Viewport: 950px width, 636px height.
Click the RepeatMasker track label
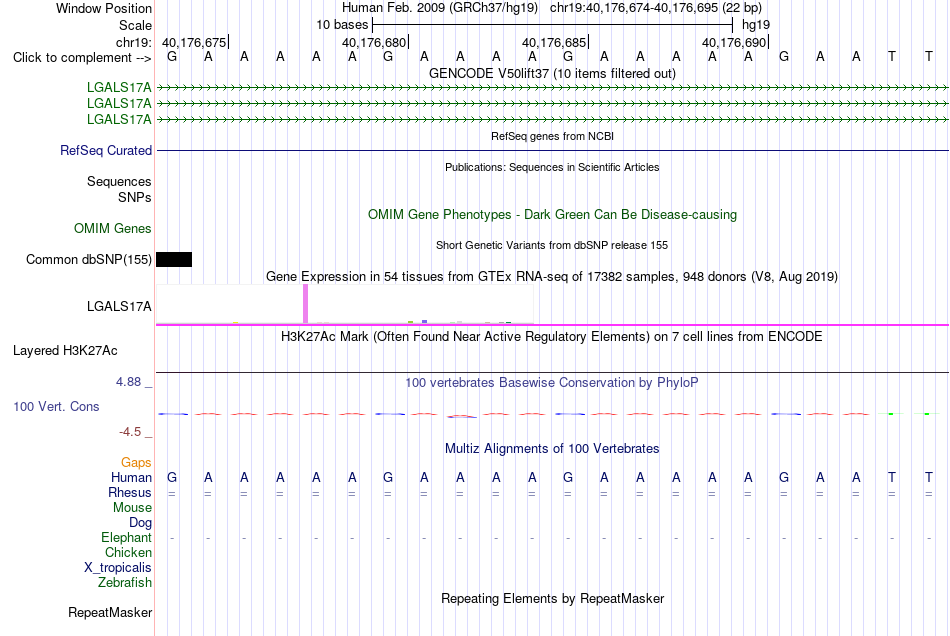coord(110,612)
